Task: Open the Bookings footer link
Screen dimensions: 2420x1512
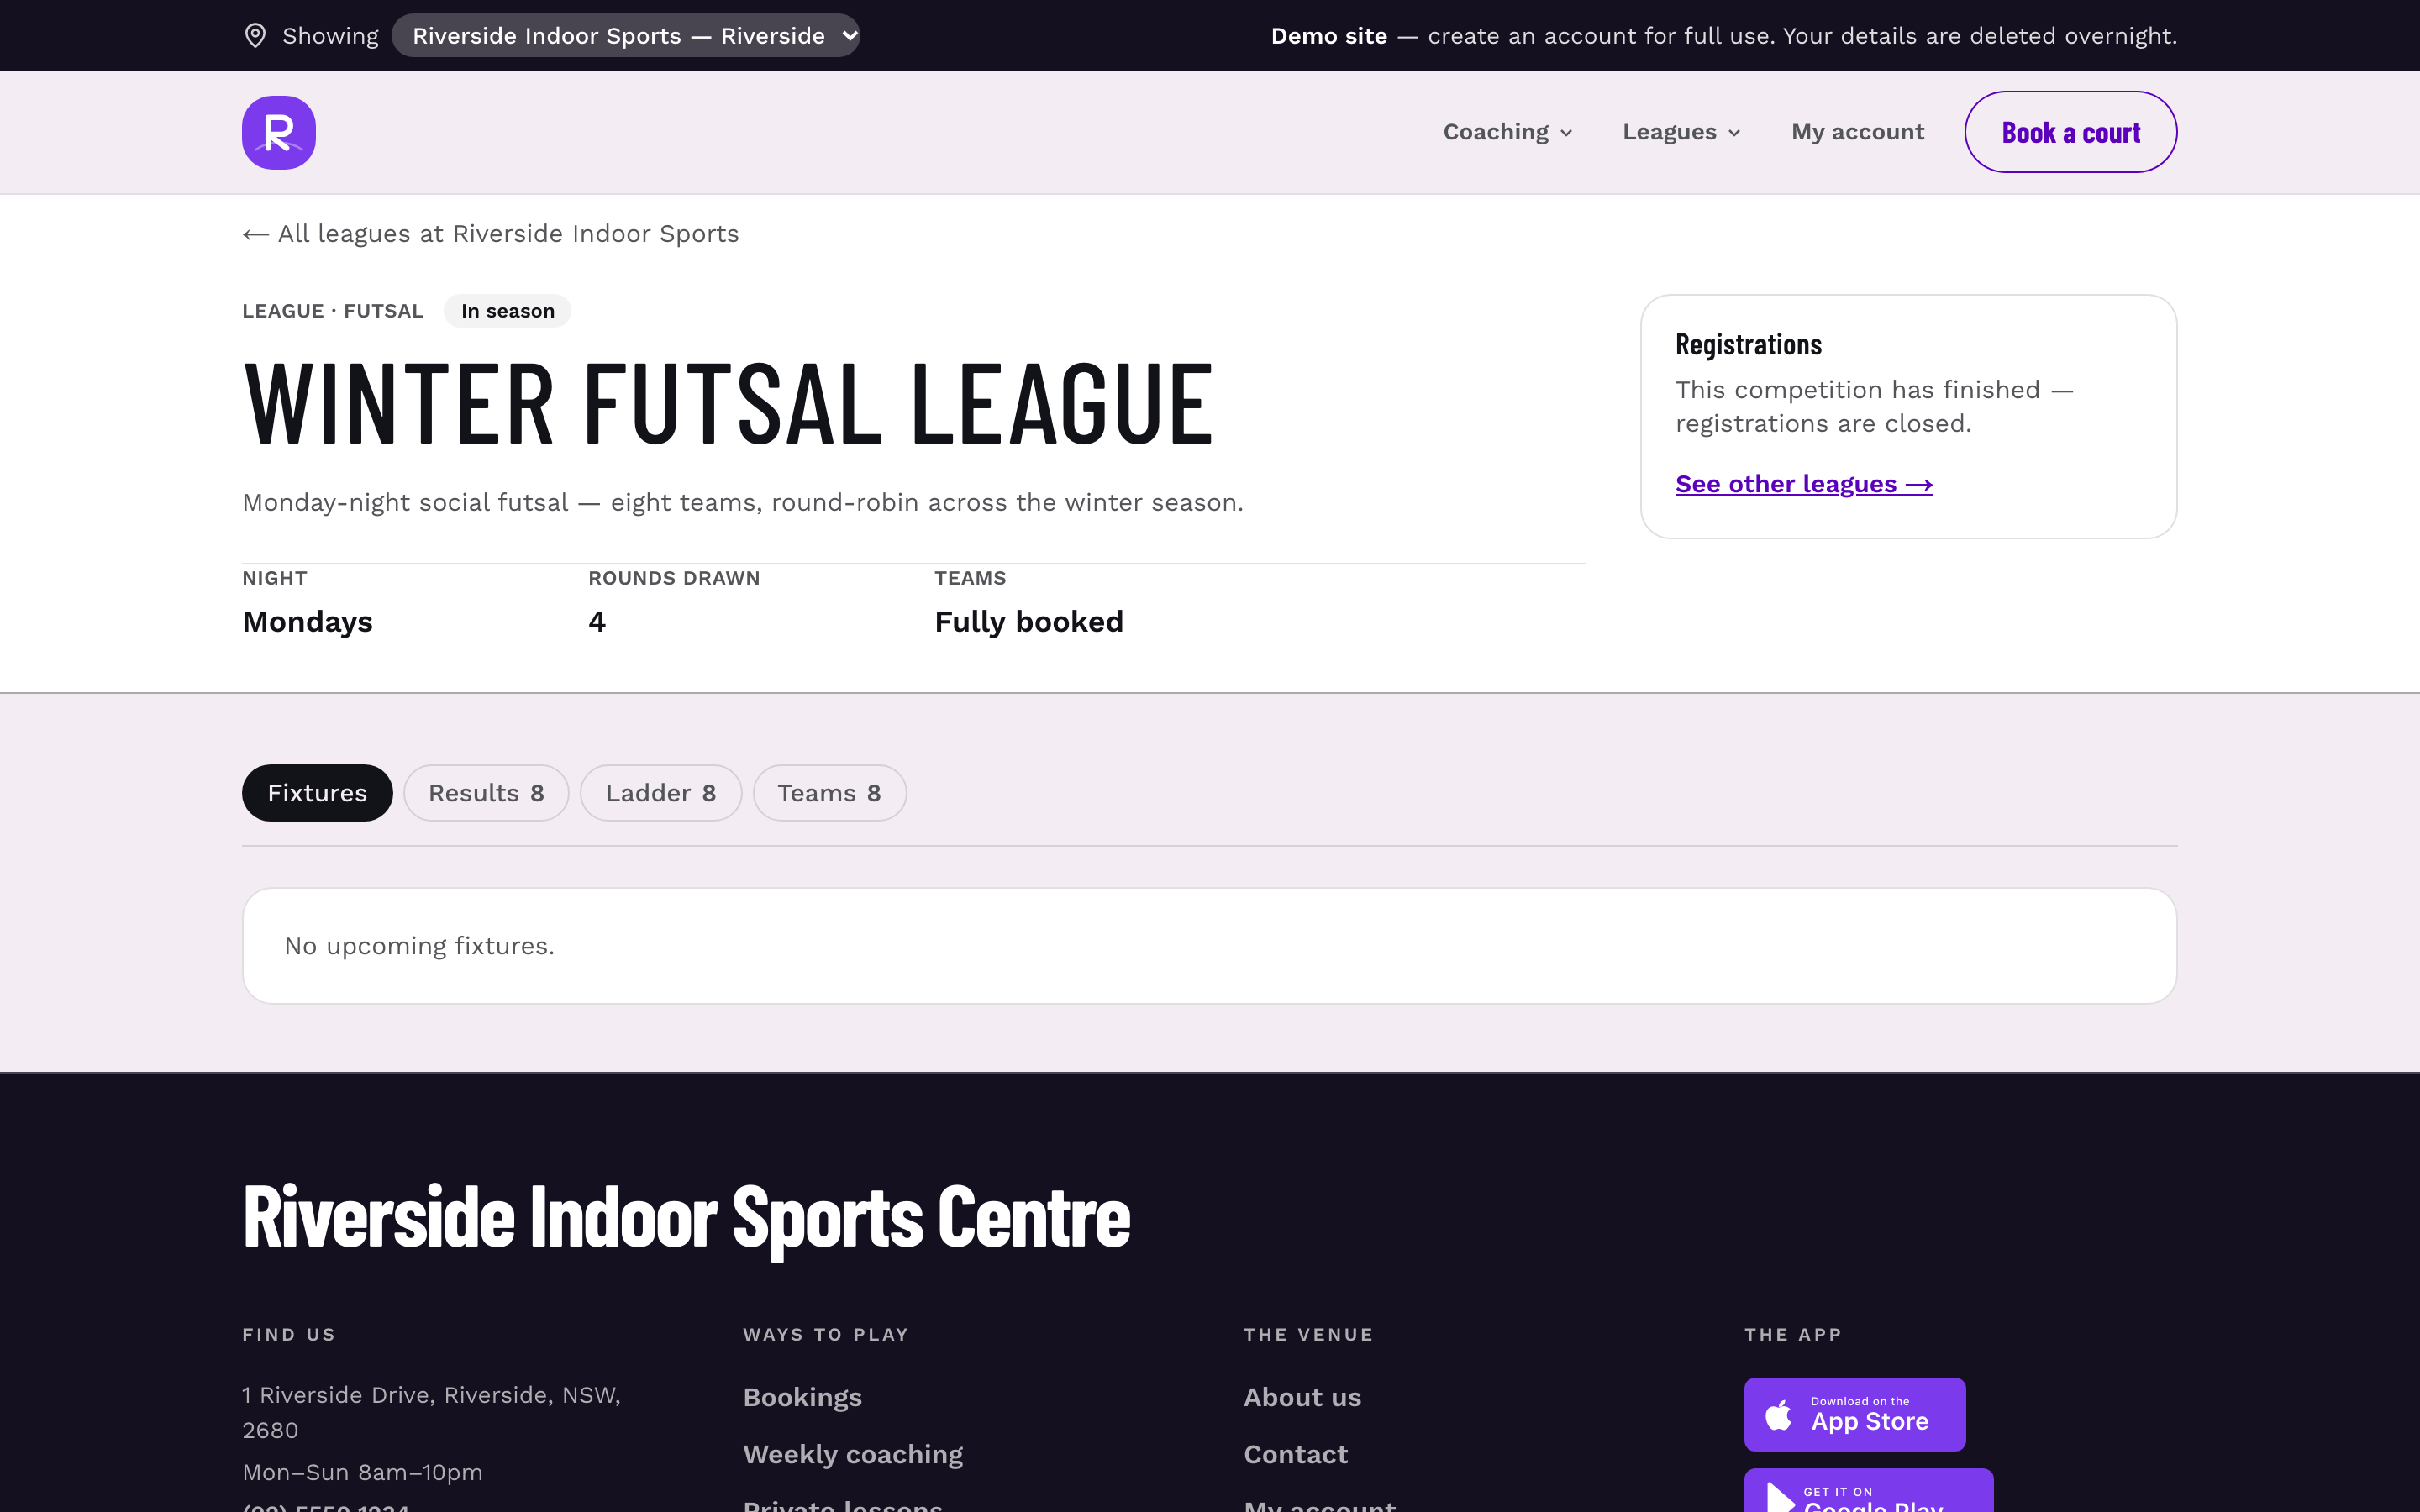Action: [x=802, y=1398]
